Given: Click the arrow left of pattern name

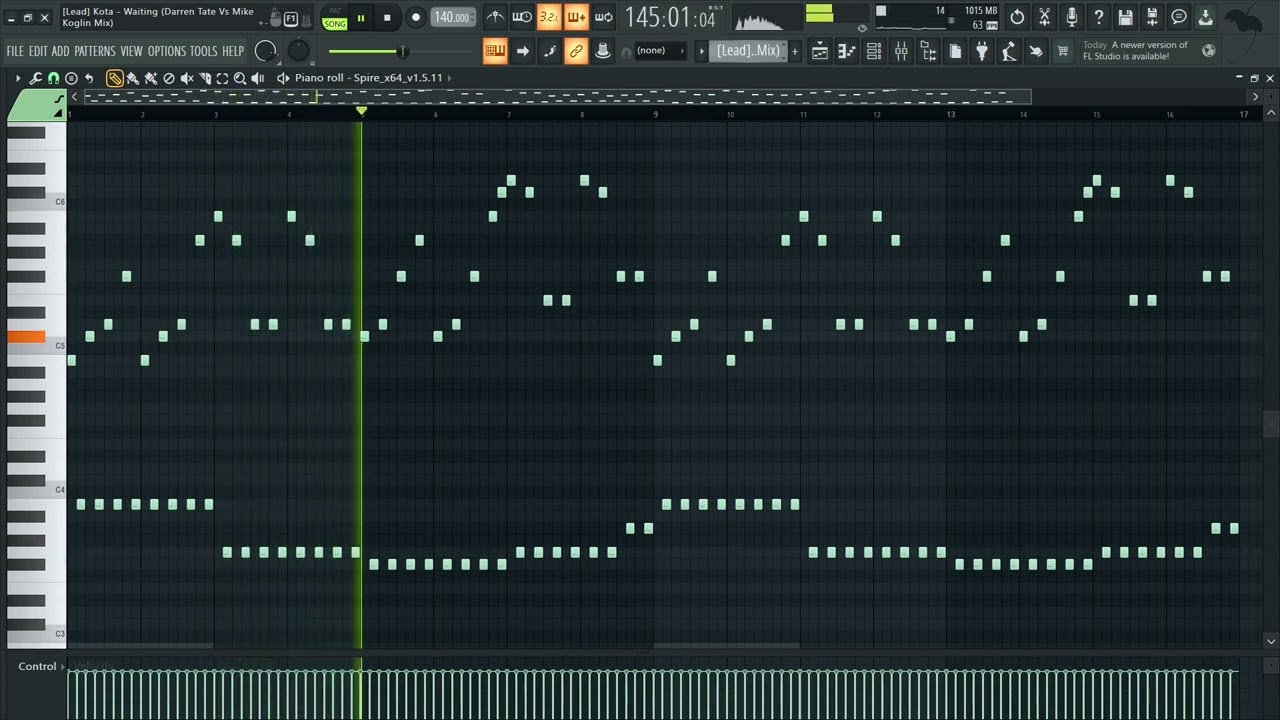Looking at the screenshot, I should pyautogui.click(x=702, y=51).
